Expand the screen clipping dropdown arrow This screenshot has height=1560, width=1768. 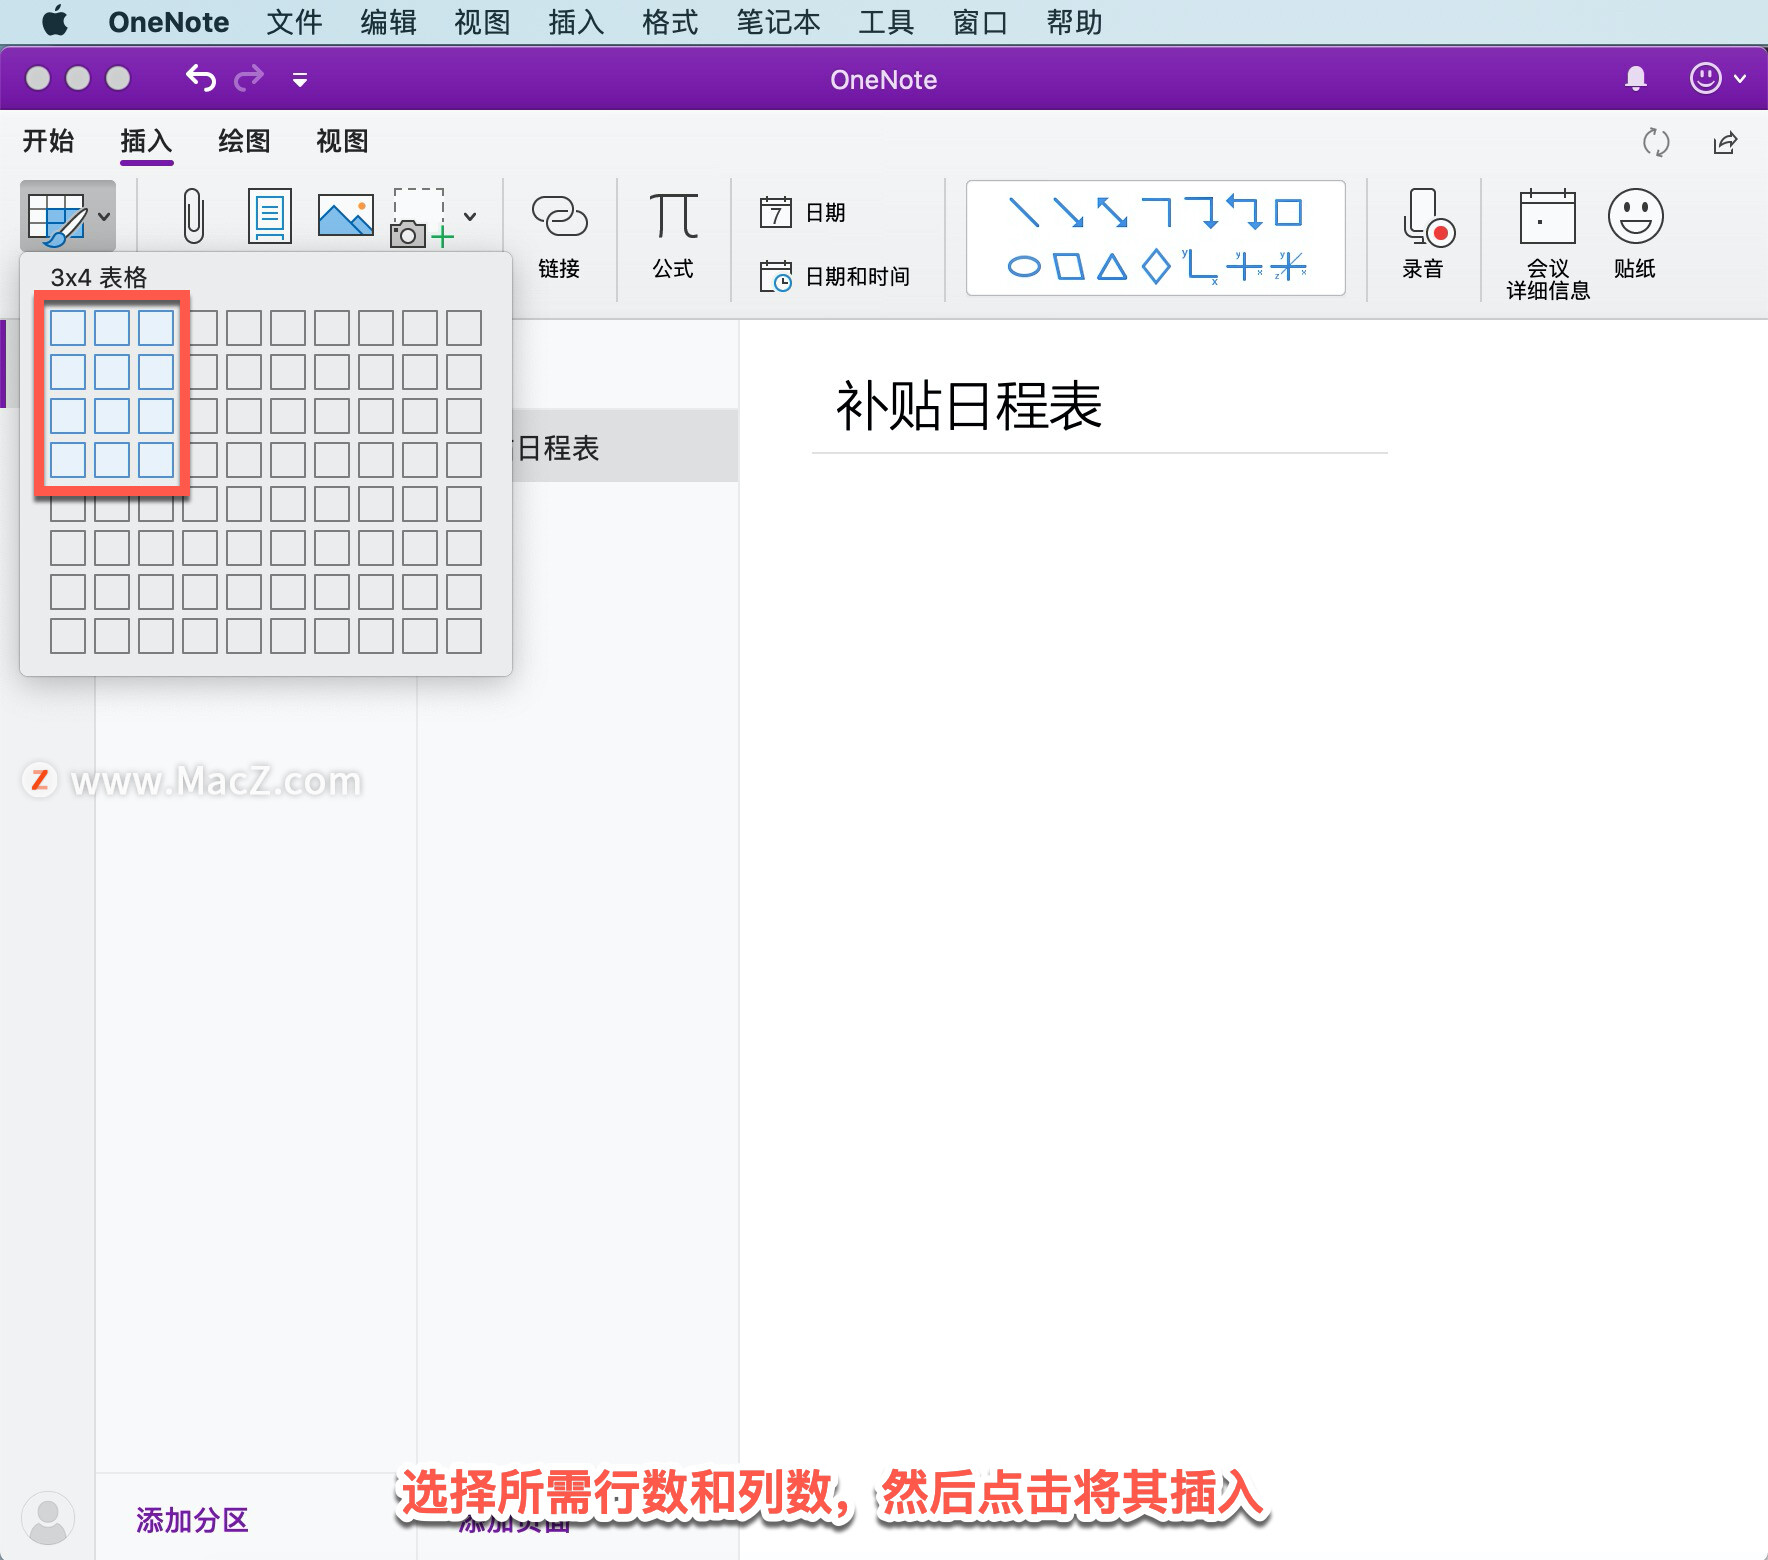click(x=470, y=216)
